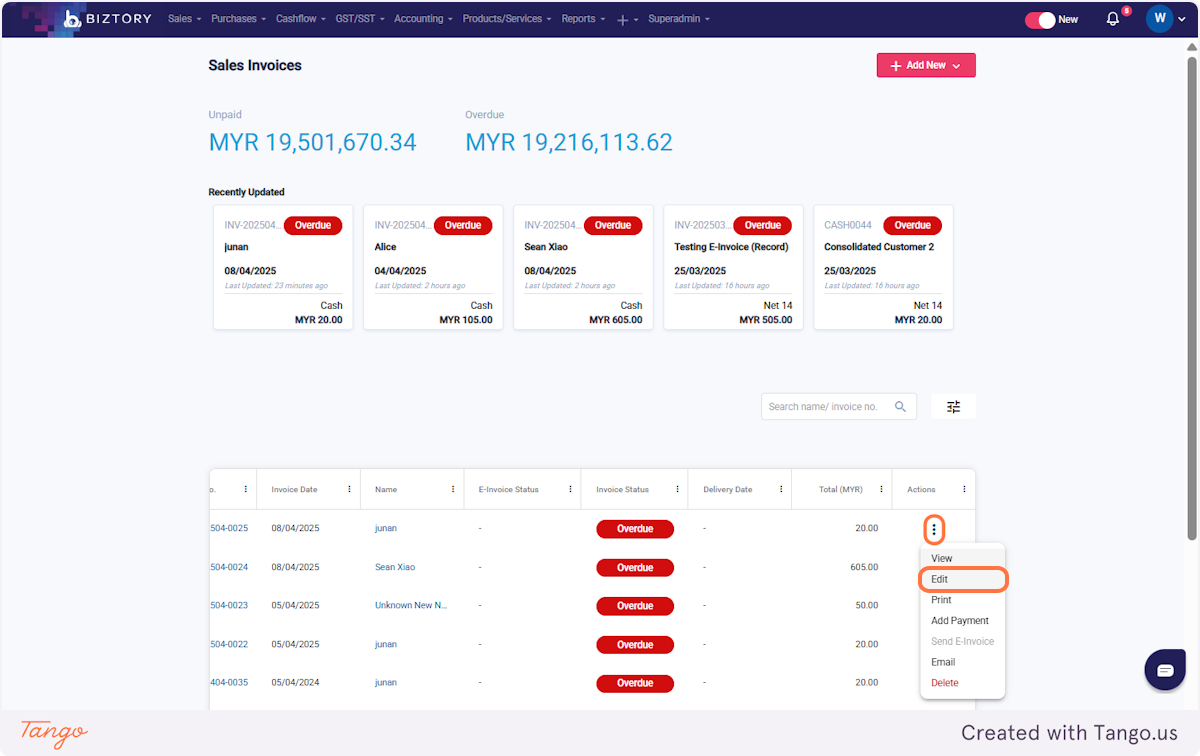
Task: Open invoice link 504-0025
Action: pyautogui.click(x=229, y=528)
